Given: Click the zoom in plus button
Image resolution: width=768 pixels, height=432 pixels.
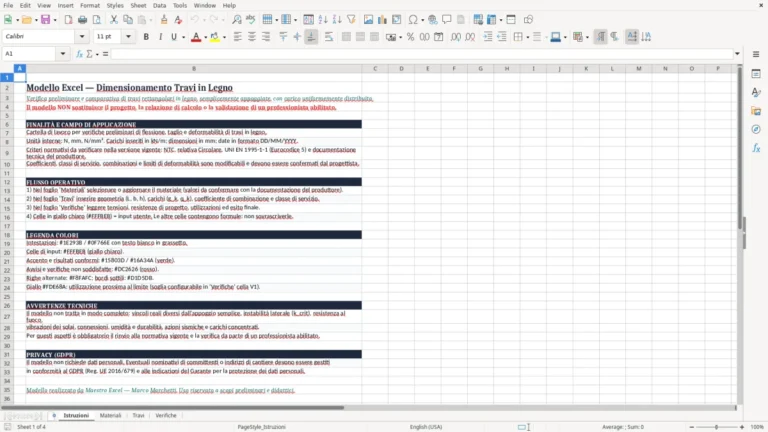Looking at the screenshot, I should point(742,427).
